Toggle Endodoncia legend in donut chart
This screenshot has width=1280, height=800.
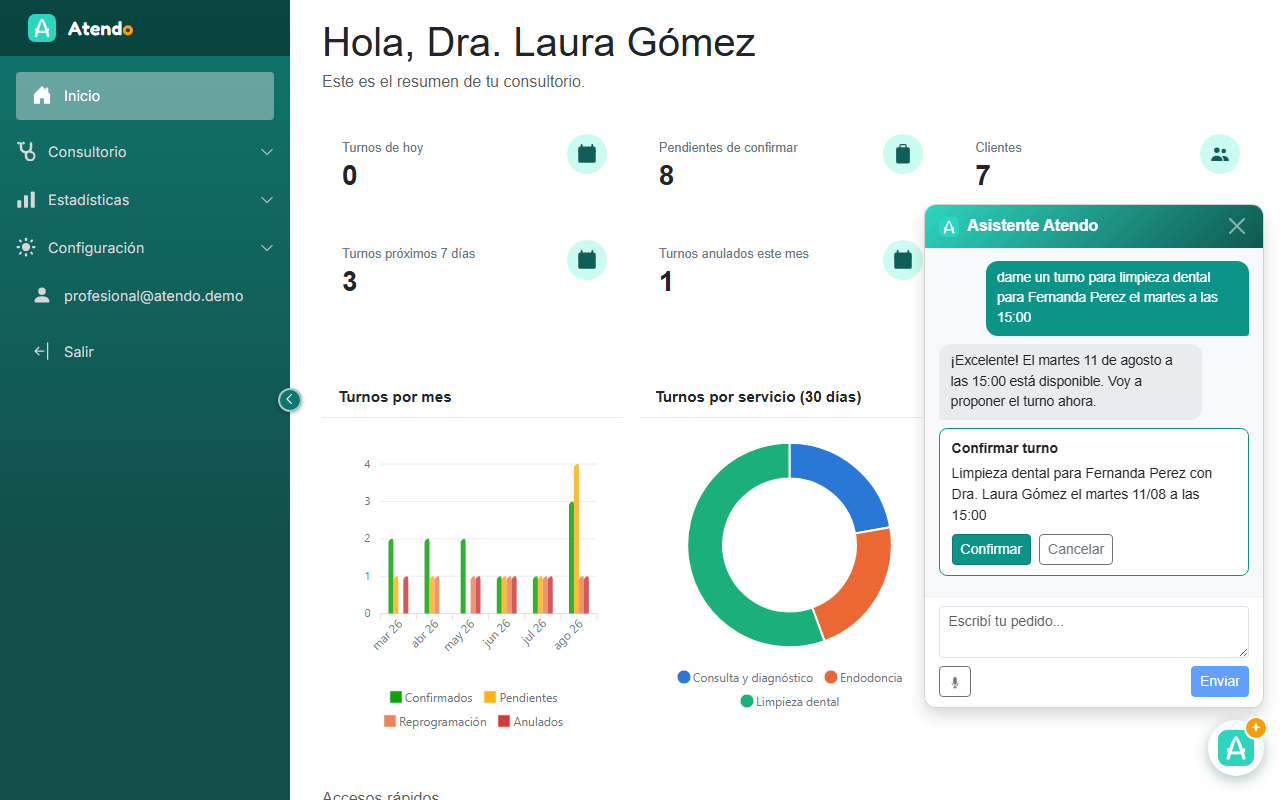click(863, 678)
